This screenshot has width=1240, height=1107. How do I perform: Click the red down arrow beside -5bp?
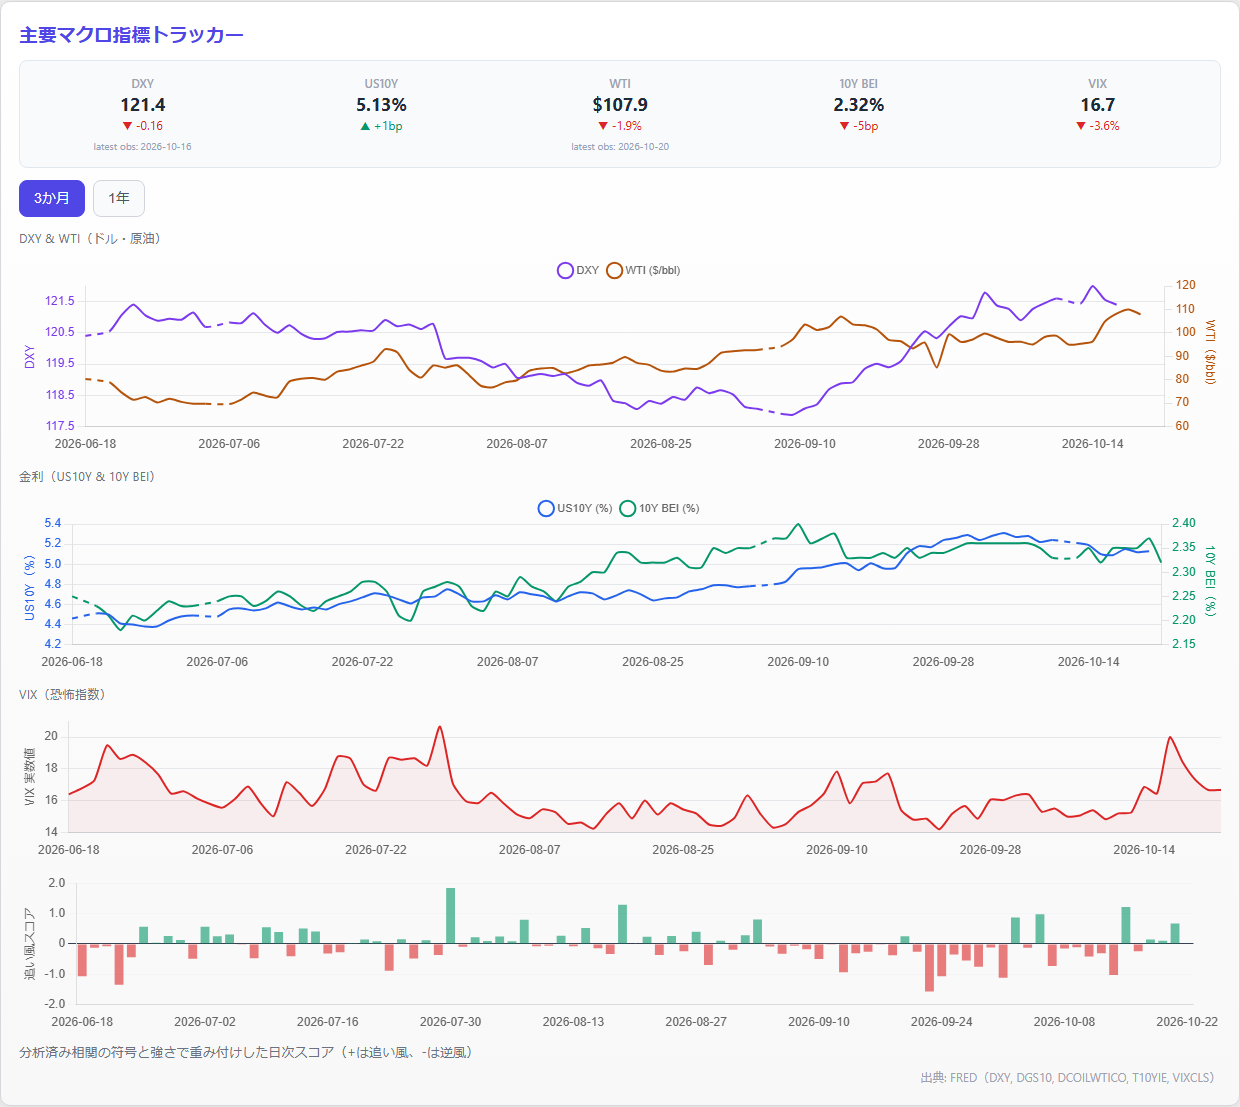(845, 126)
